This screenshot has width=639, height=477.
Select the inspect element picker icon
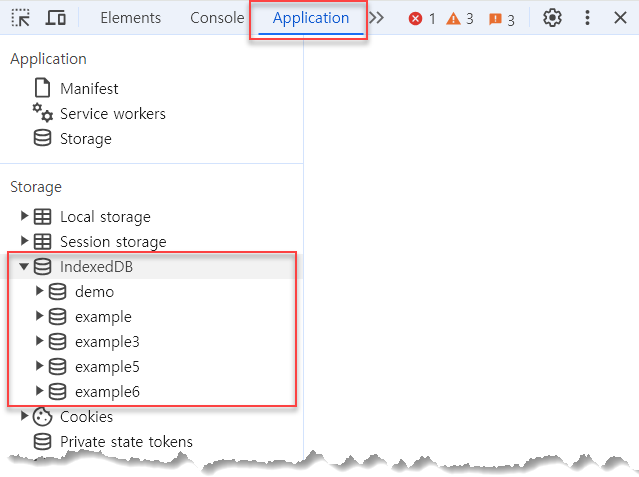[x=20, y=18]
